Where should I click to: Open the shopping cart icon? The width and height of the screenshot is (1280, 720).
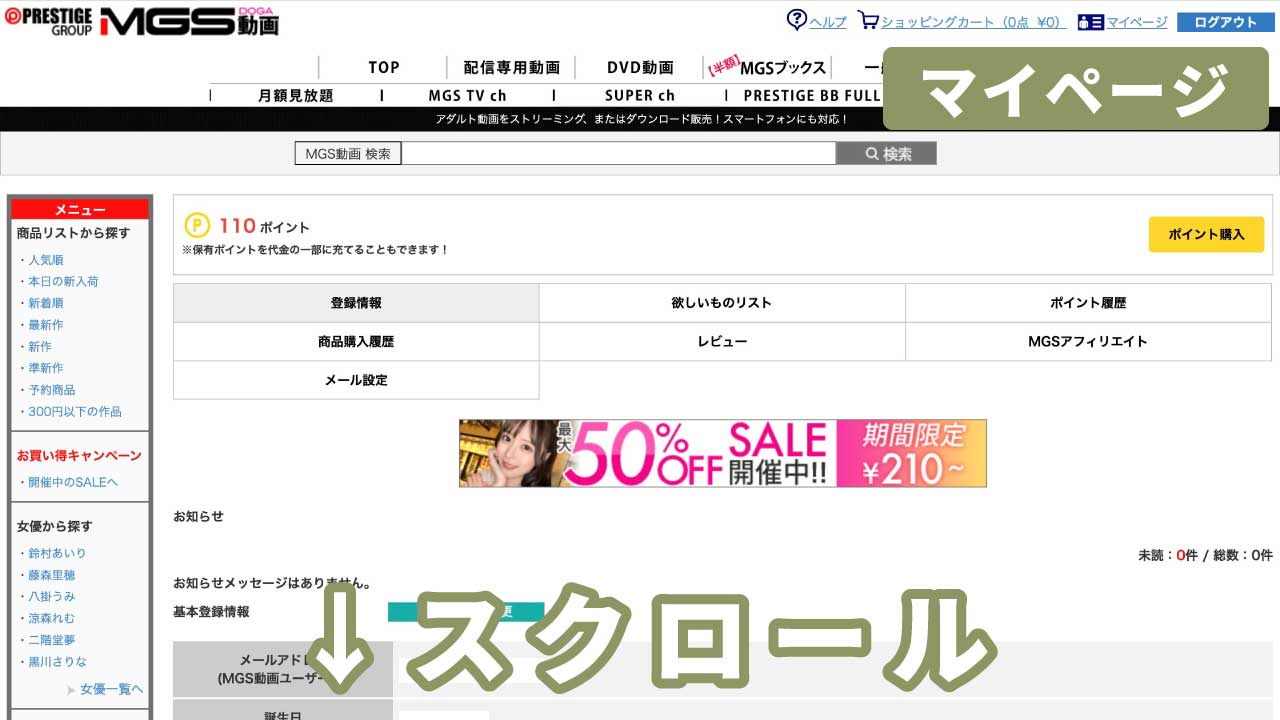(x=868, y=21)
